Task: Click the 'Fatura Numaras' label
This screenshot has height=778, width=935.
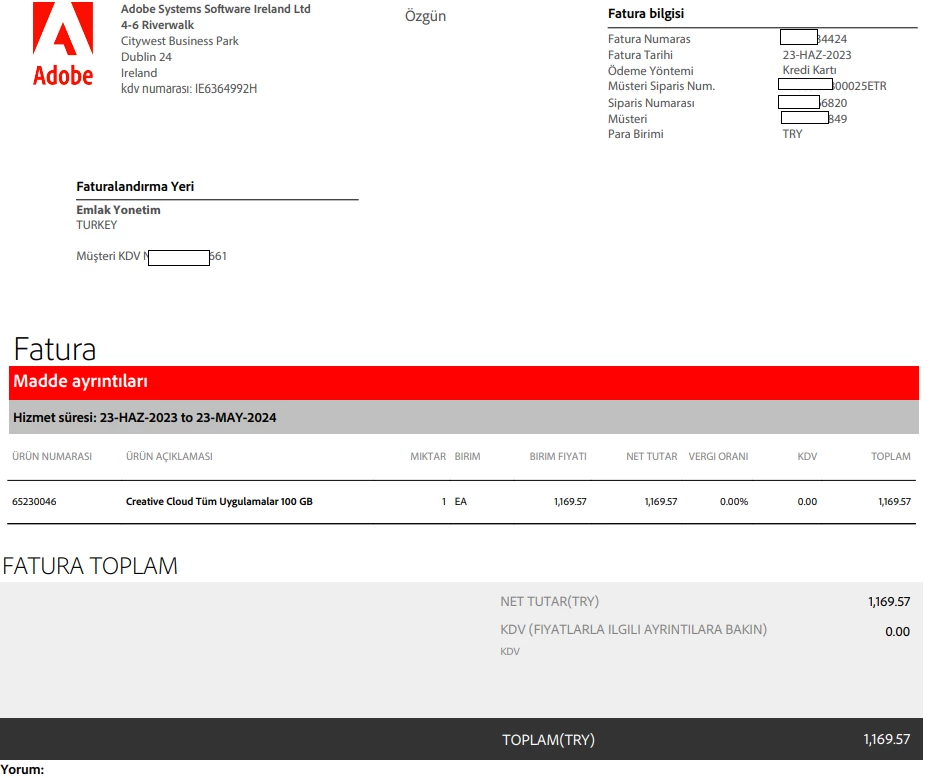Action: 649,39
